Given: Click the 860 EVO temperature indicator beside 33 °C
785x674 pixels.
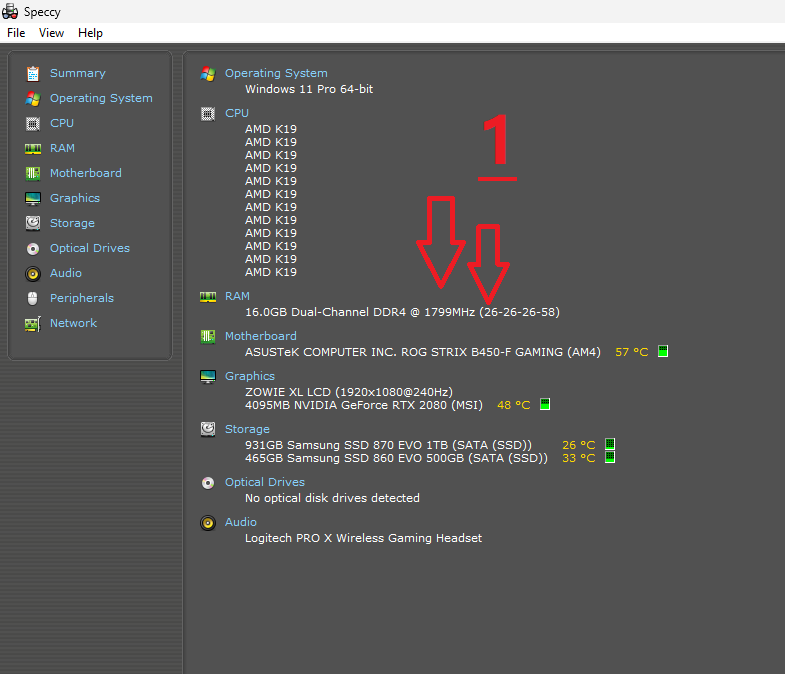Looking at the screenshot, I should pos(610,457).
